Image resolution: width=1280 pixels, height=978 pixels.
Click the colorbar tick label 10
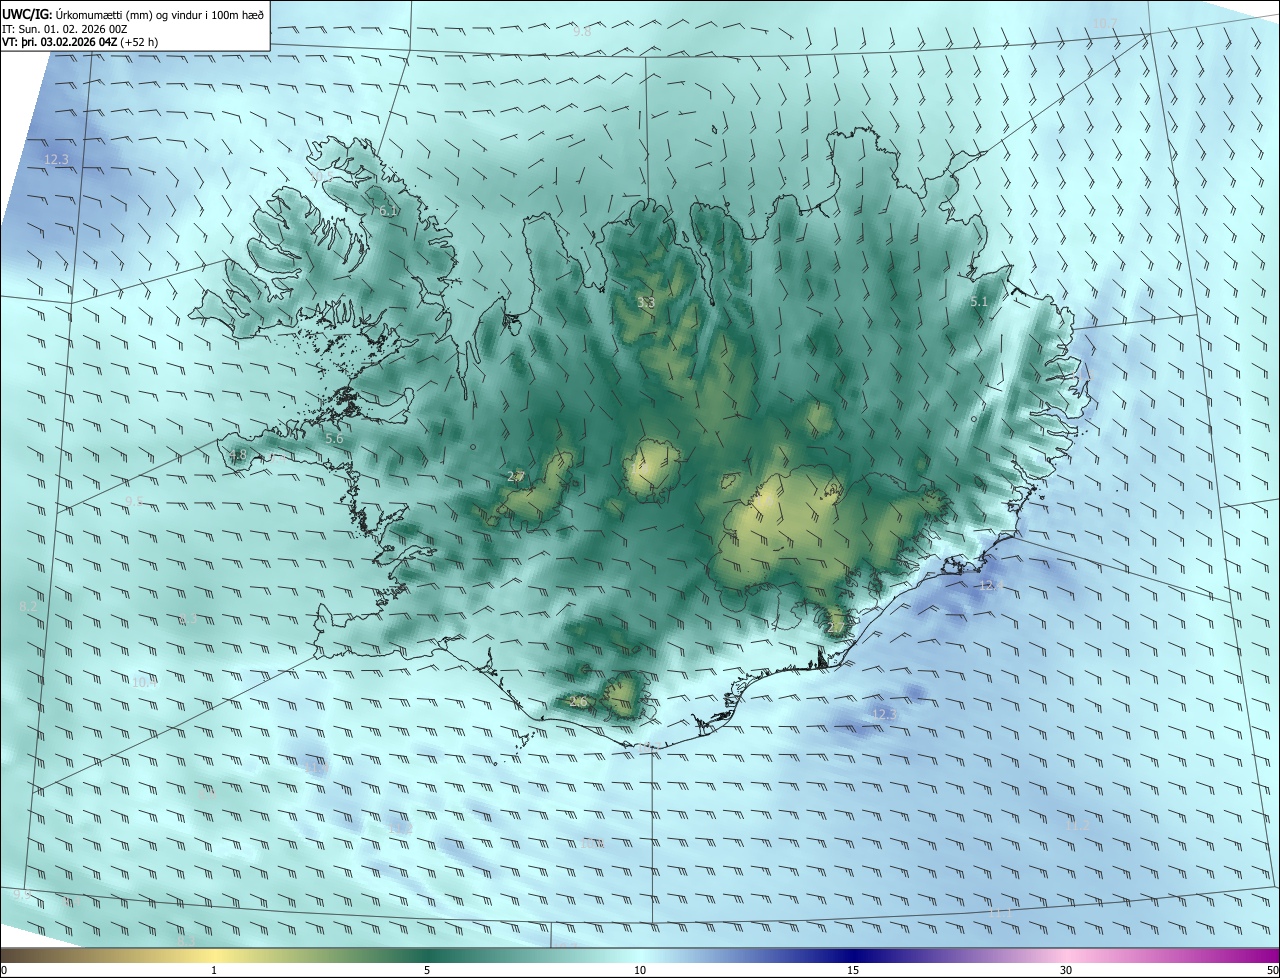click(640, 970)
